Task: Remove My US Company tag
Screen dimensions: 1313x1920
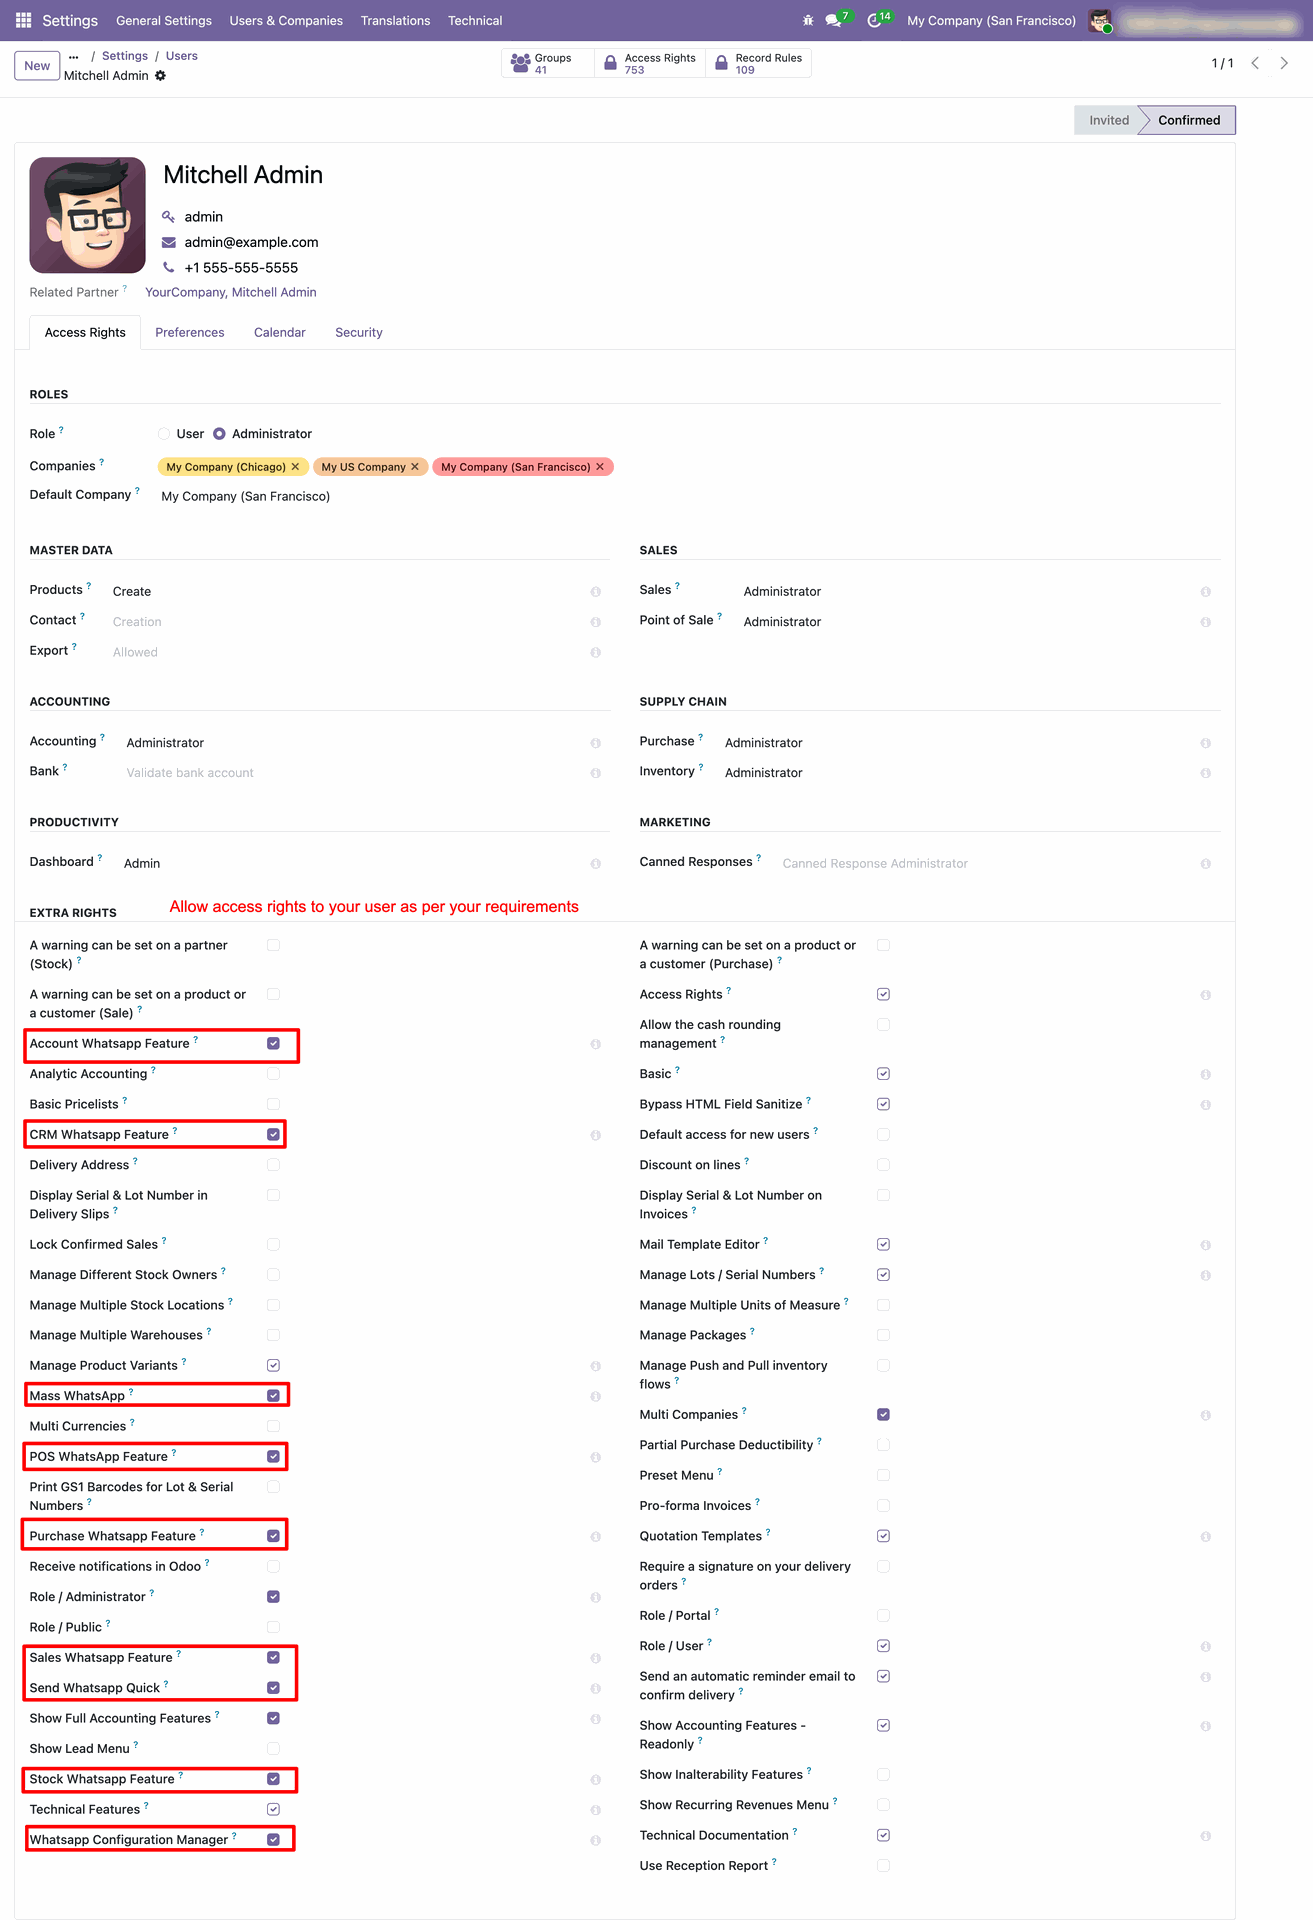Action: click(415, 467)
